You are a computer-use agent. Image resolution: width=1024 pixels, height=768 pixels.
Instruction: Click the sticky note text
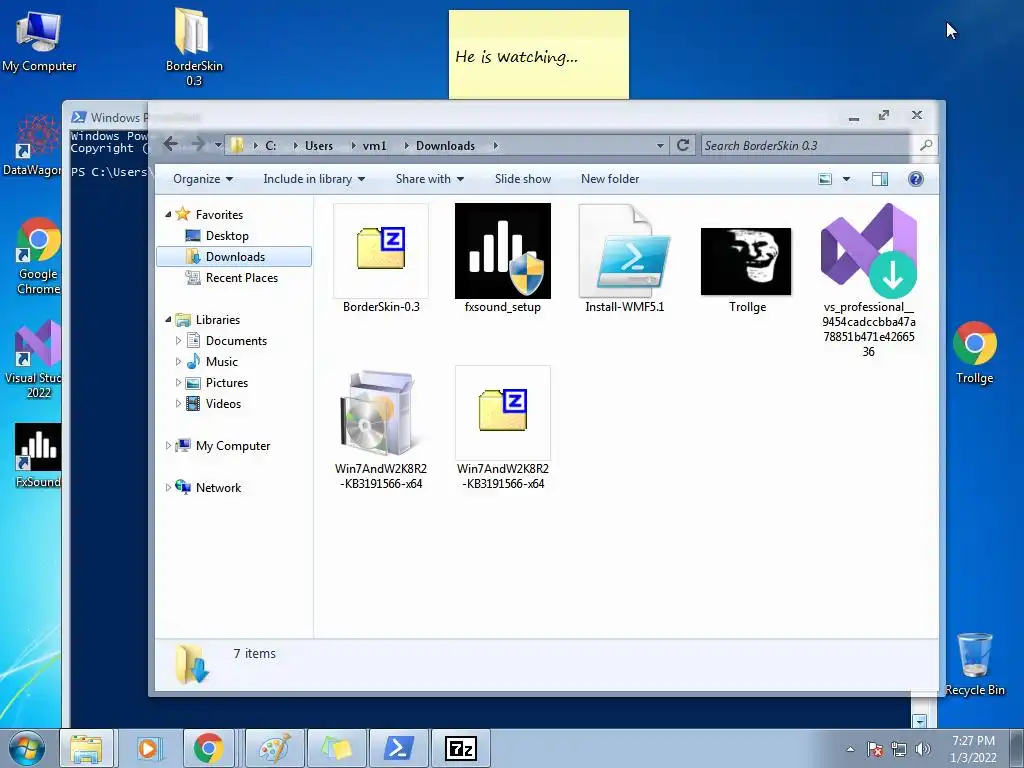[516, 57]
